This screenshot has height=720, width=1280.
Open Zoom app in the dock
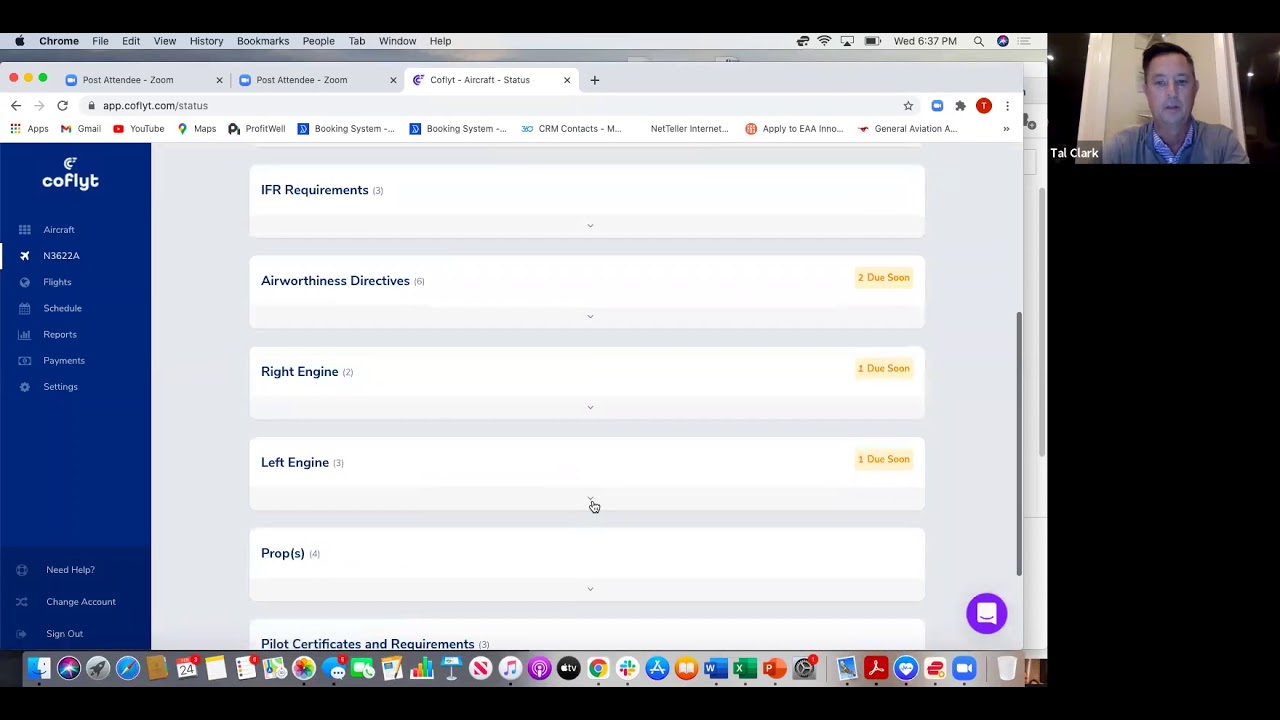(964, 668)
